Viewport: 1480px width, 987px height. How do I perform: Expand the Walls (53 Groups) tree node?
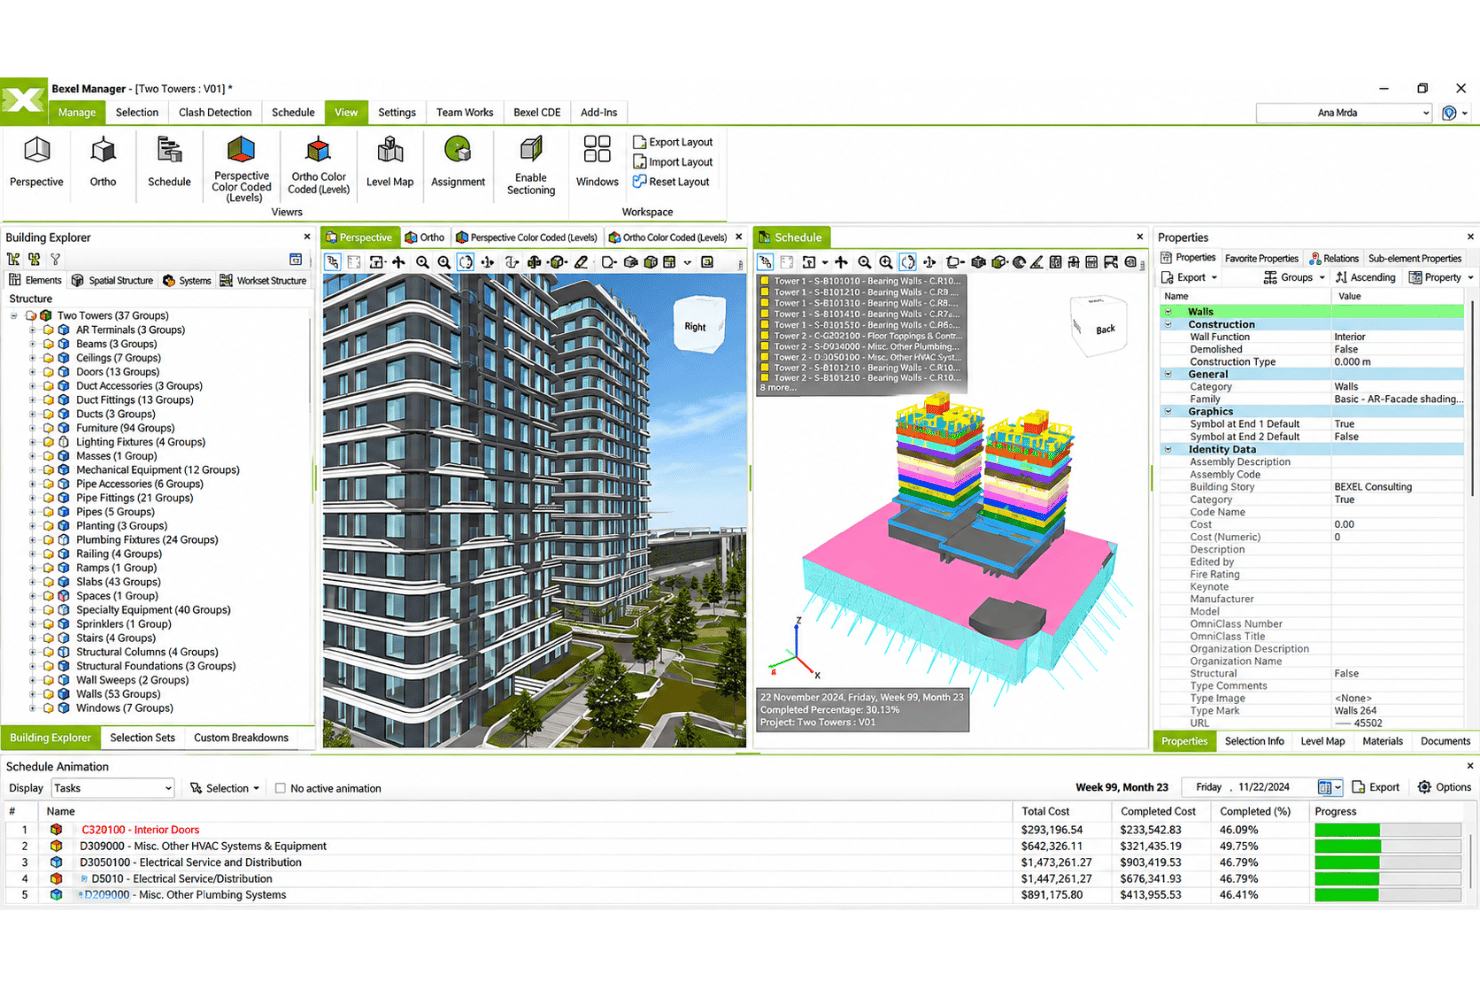point(32,694)
